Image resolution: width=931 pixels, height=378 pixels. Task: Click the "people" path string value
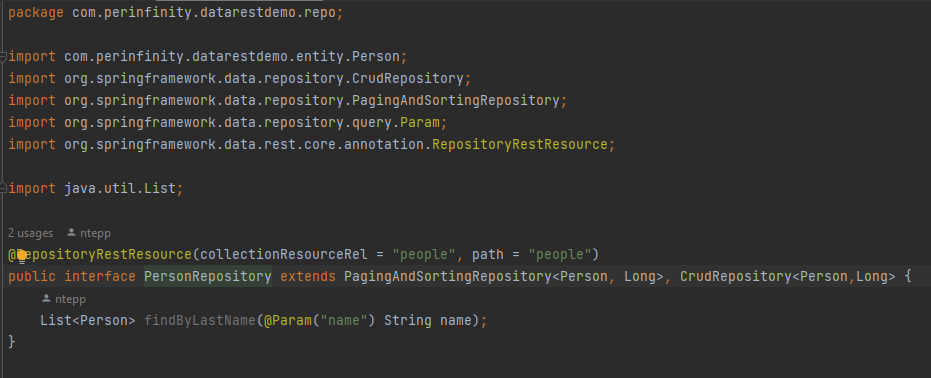point(559,255)
